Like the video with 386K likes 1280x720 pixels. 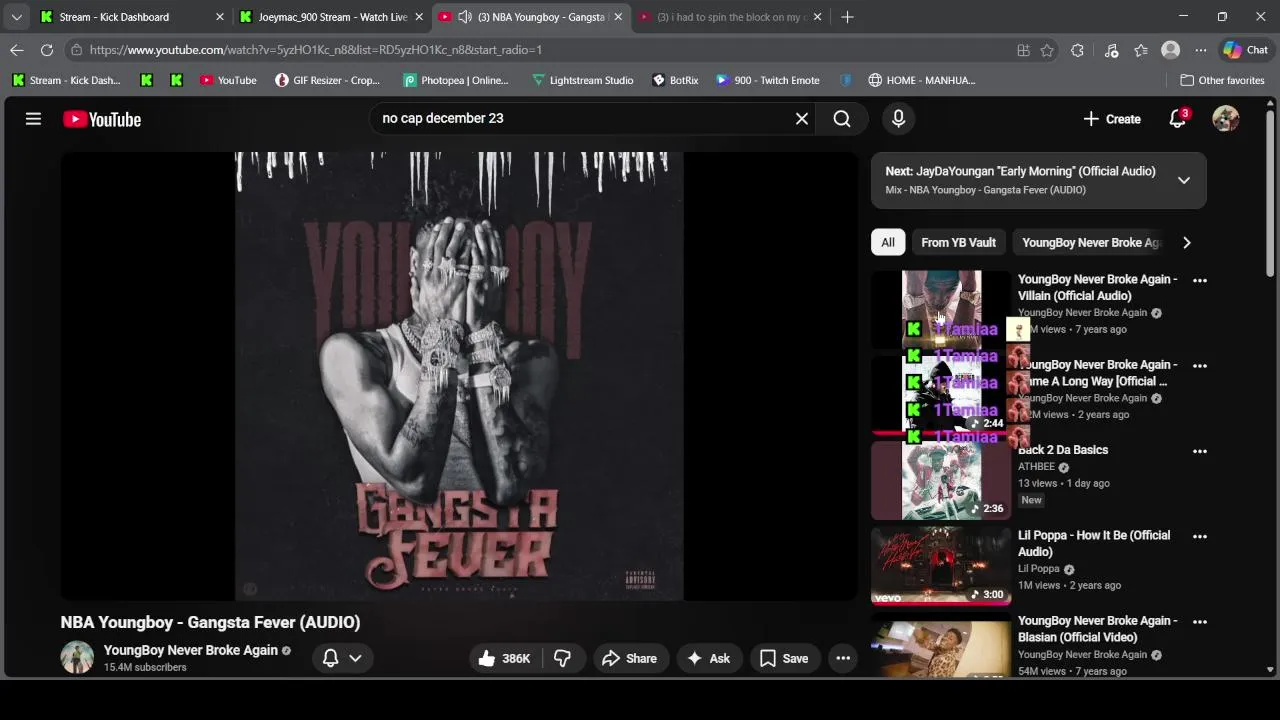click(505, 658)
